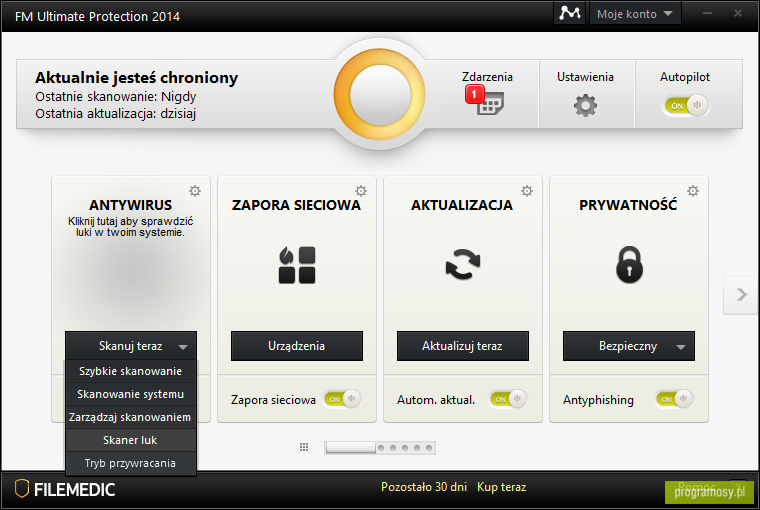This screenshot has width=760, height=510.
Task: Click the Filemedic shield logo
Action: [x=21, y=489]
